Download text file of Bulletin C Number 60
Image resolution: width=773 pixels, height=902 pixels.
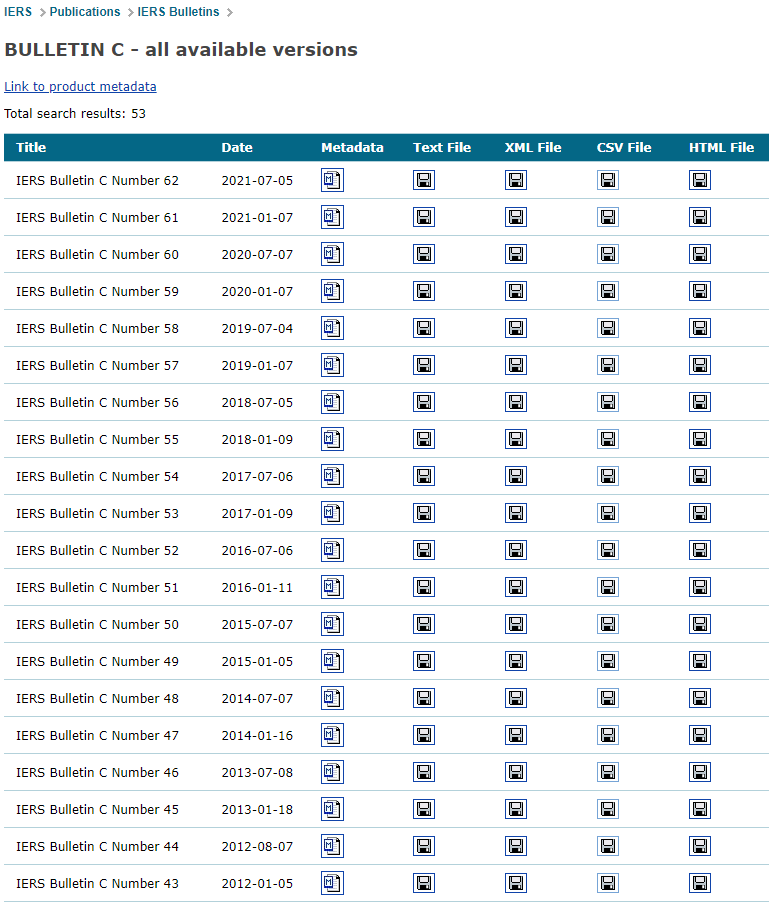tap(424, 254)
